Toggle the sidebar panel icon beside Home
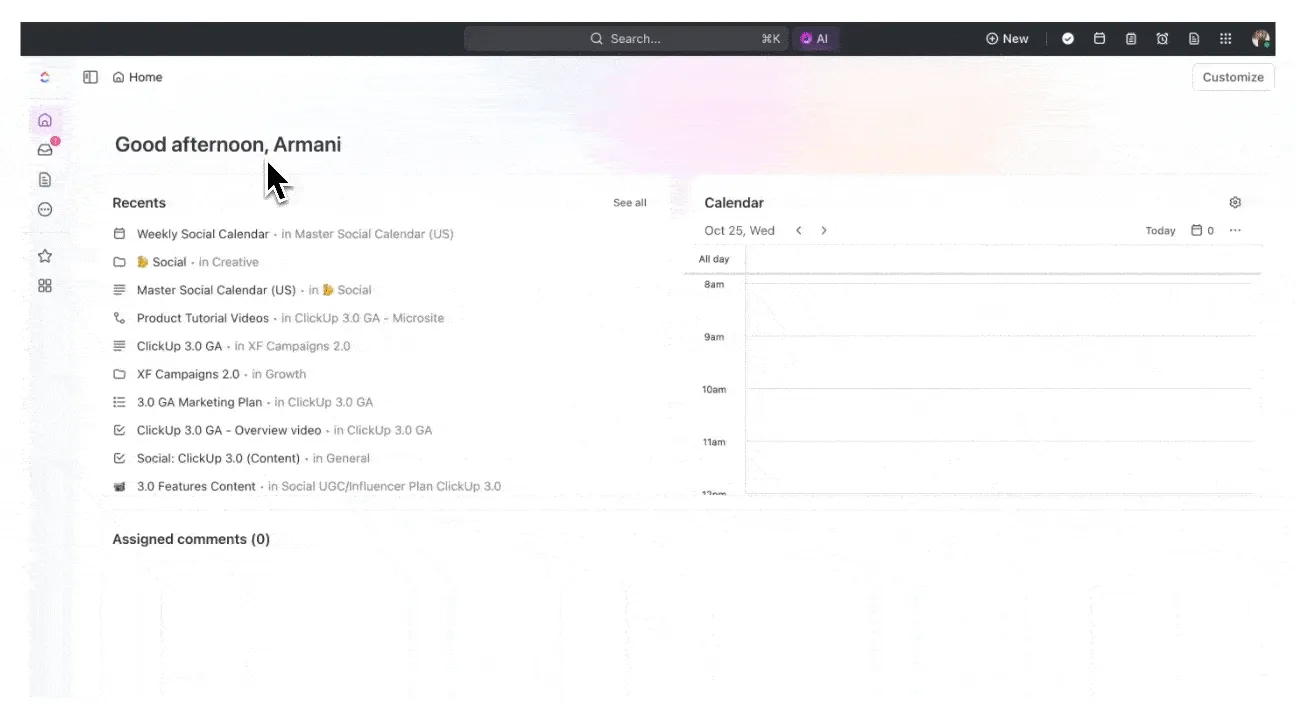 click(90, 77)
